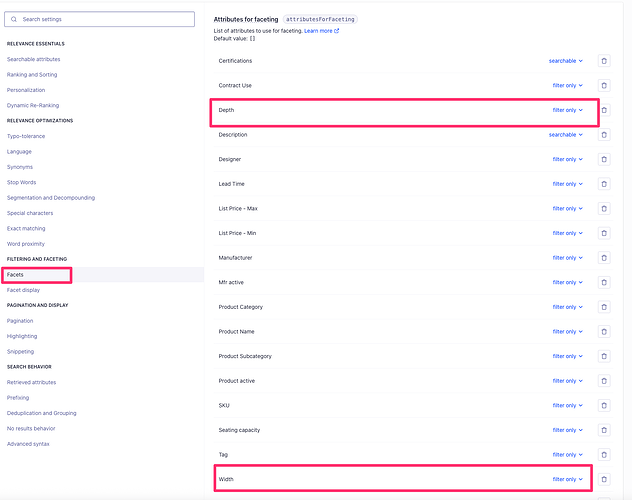Open Width filter only dropdown
This screenshot has width=632, height=500.
click(x=567, y=479)
